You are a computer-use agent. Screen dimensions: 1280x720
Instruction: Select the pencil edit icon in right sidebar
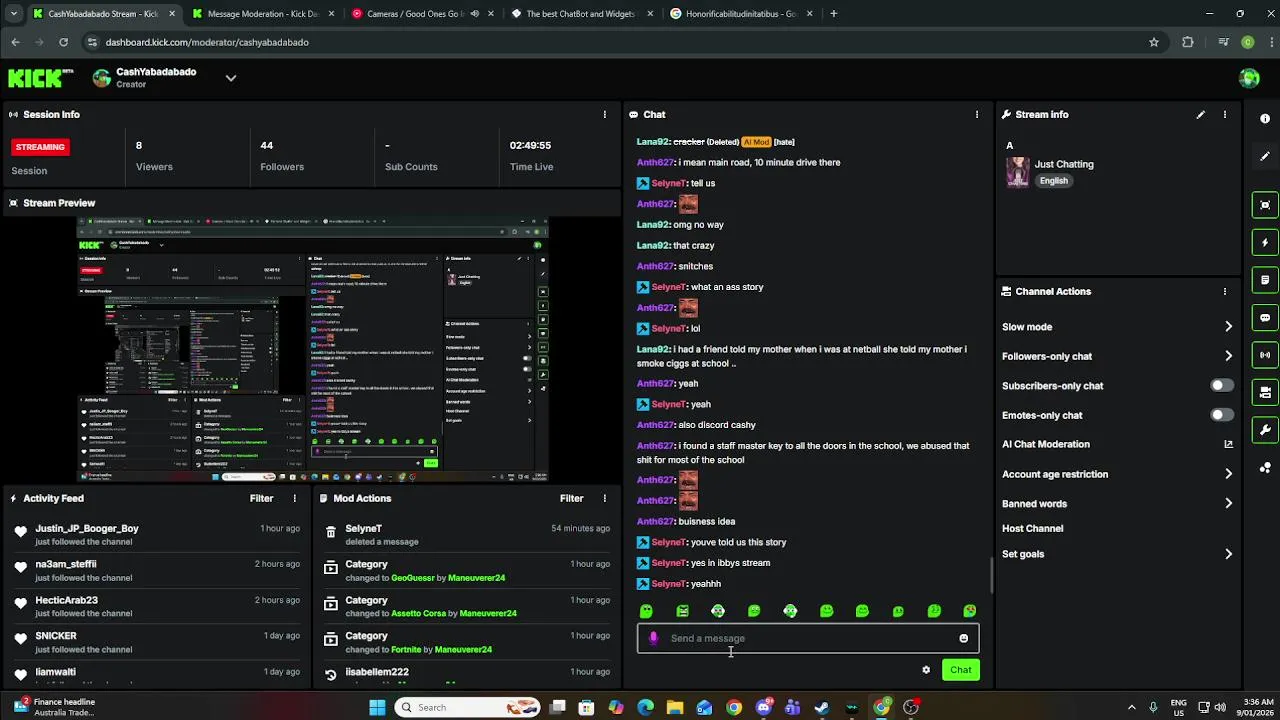(1264, 156)
